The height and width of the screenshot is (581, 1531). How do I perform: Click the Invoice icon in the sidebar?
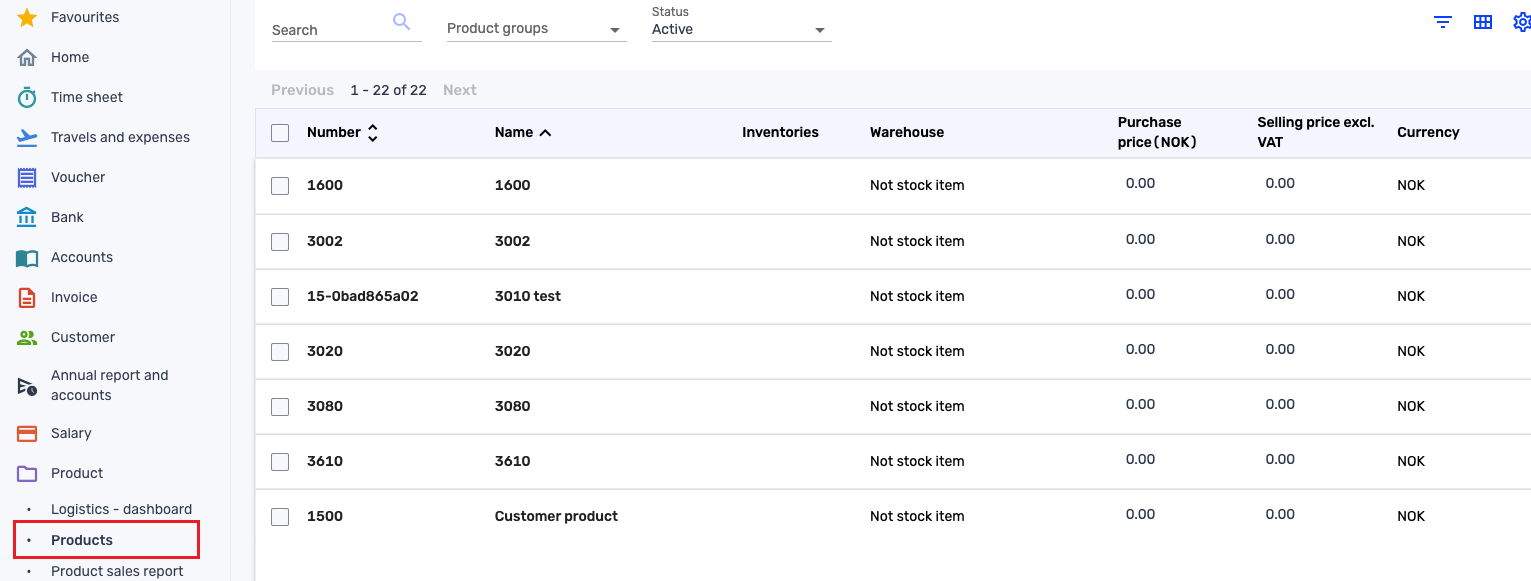(27, 297)
